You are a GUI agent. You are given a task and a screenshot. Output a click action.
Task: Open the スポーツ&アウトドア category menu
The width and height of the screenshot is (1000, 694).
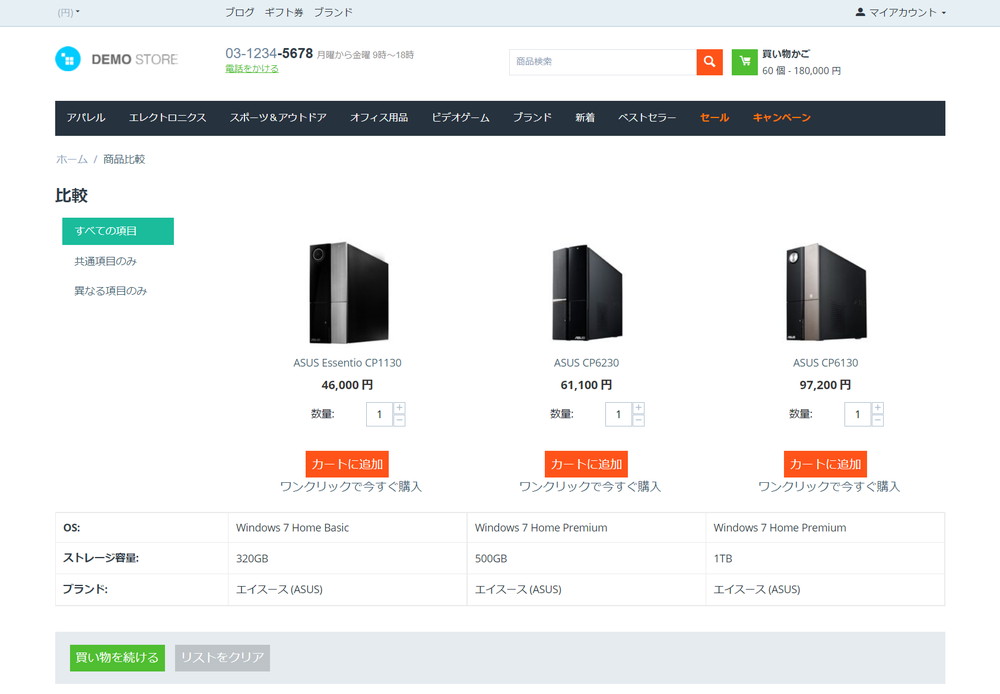(278, 117)
